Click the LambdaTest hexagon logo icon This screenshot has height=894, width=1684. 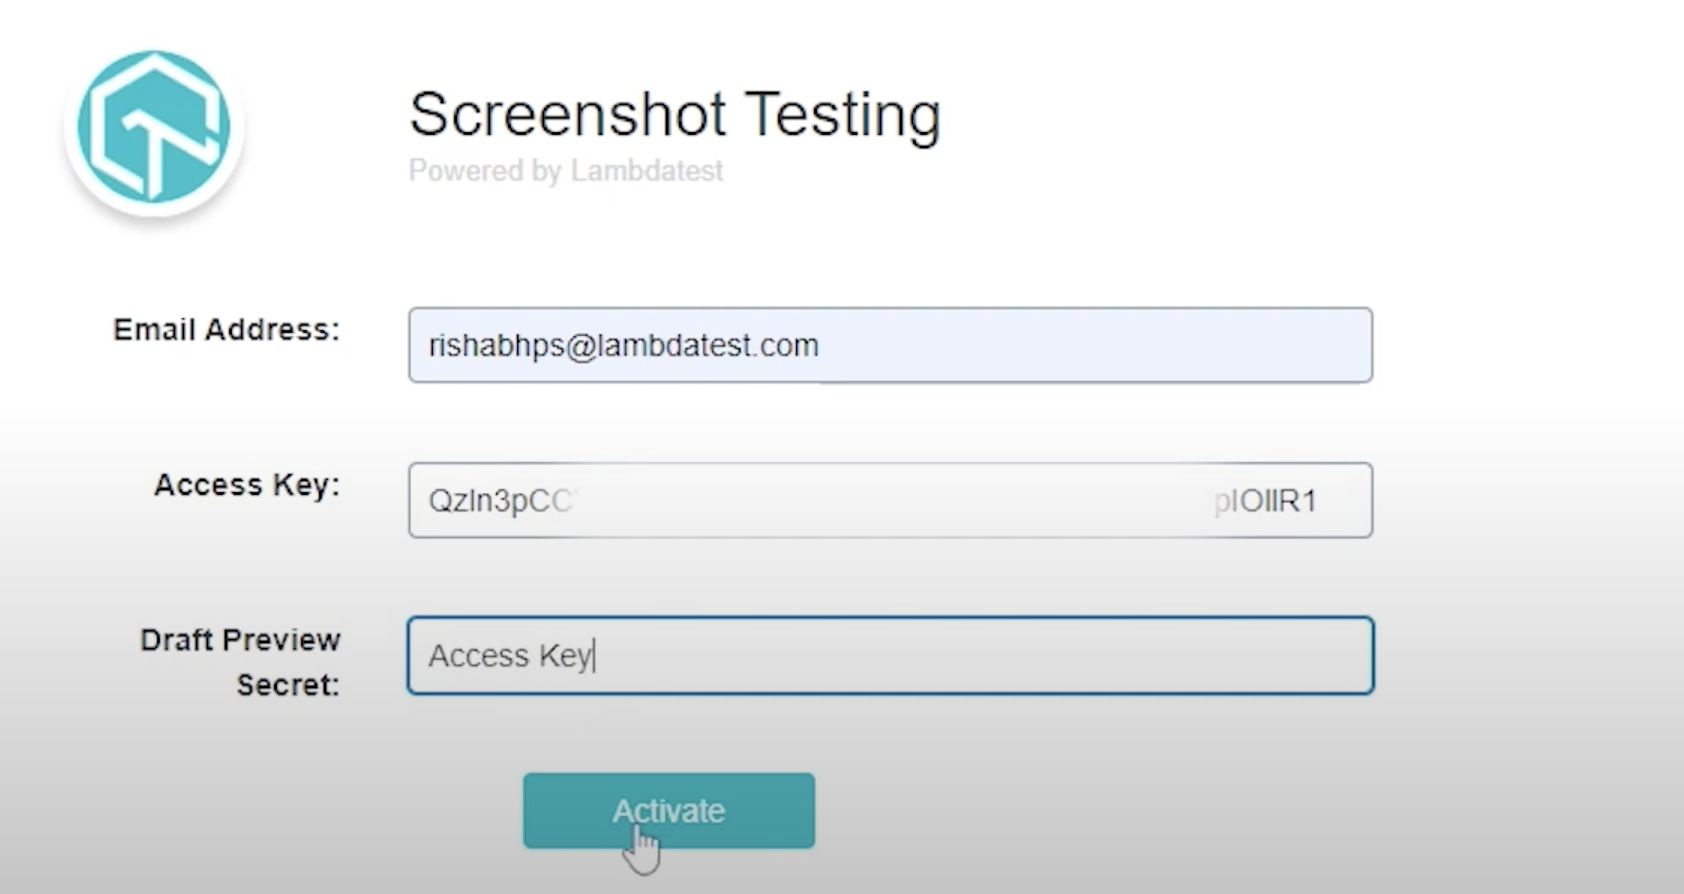(x=154, y=127)
